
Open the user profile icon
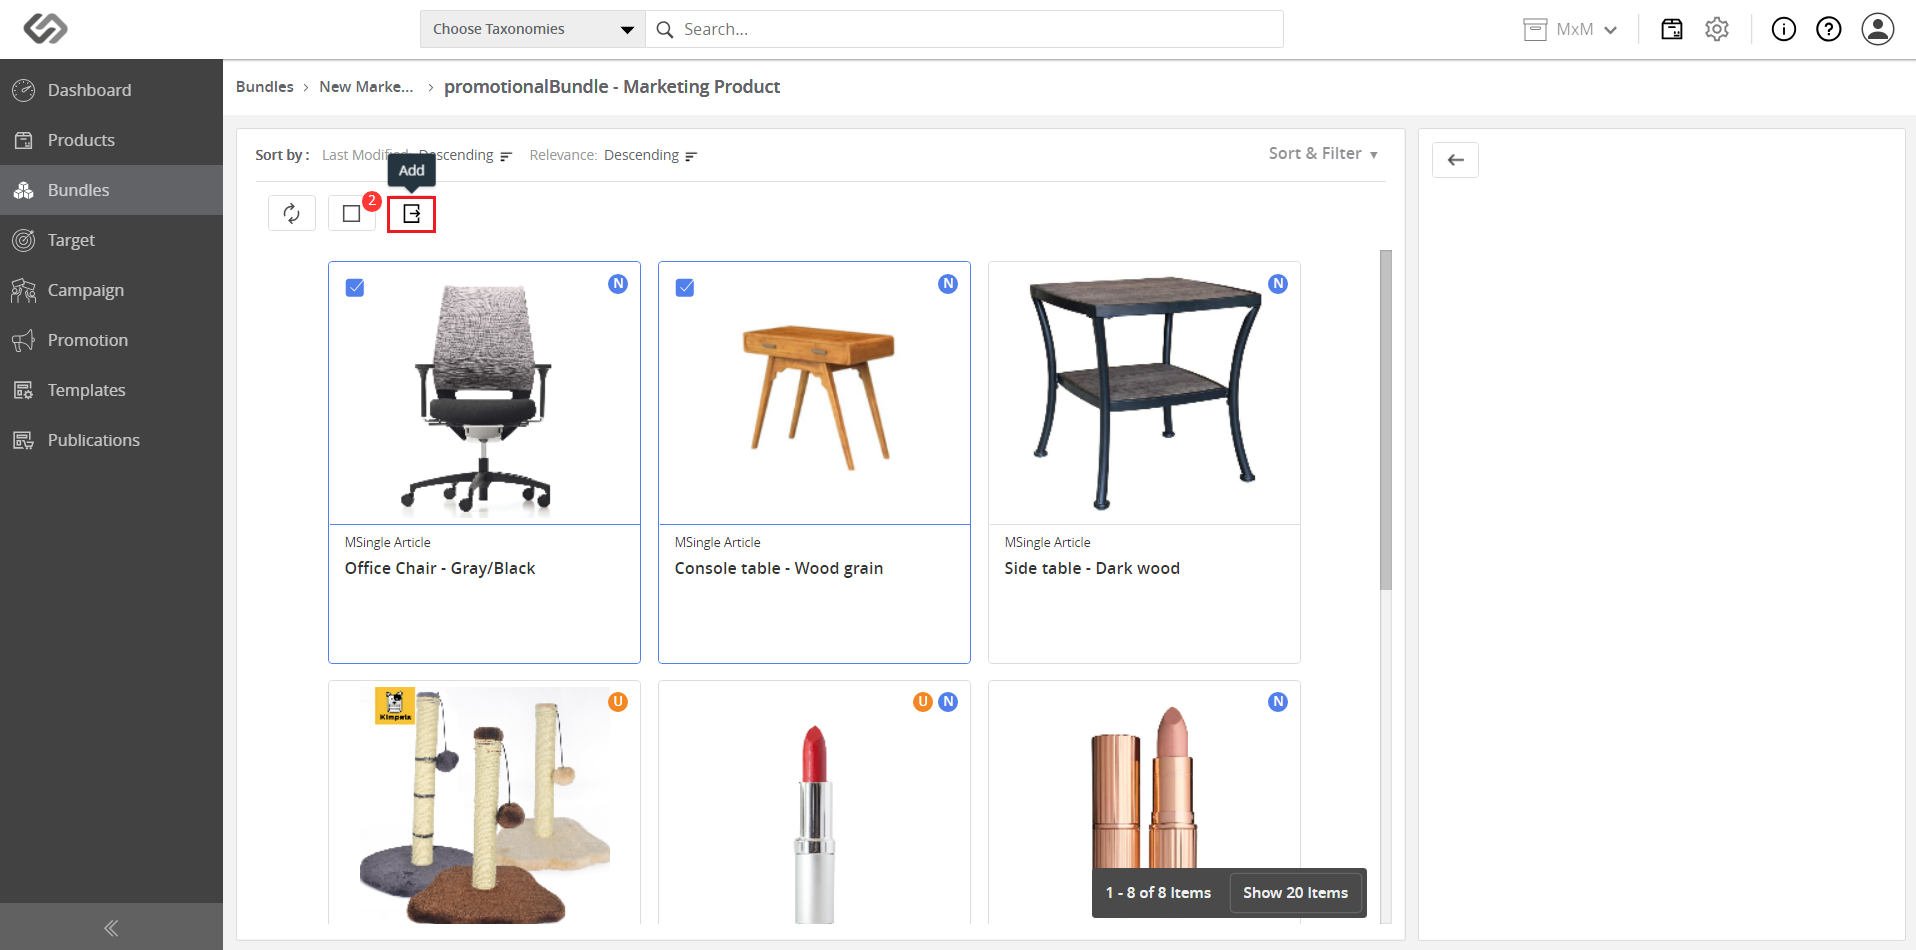point(1878,29)
